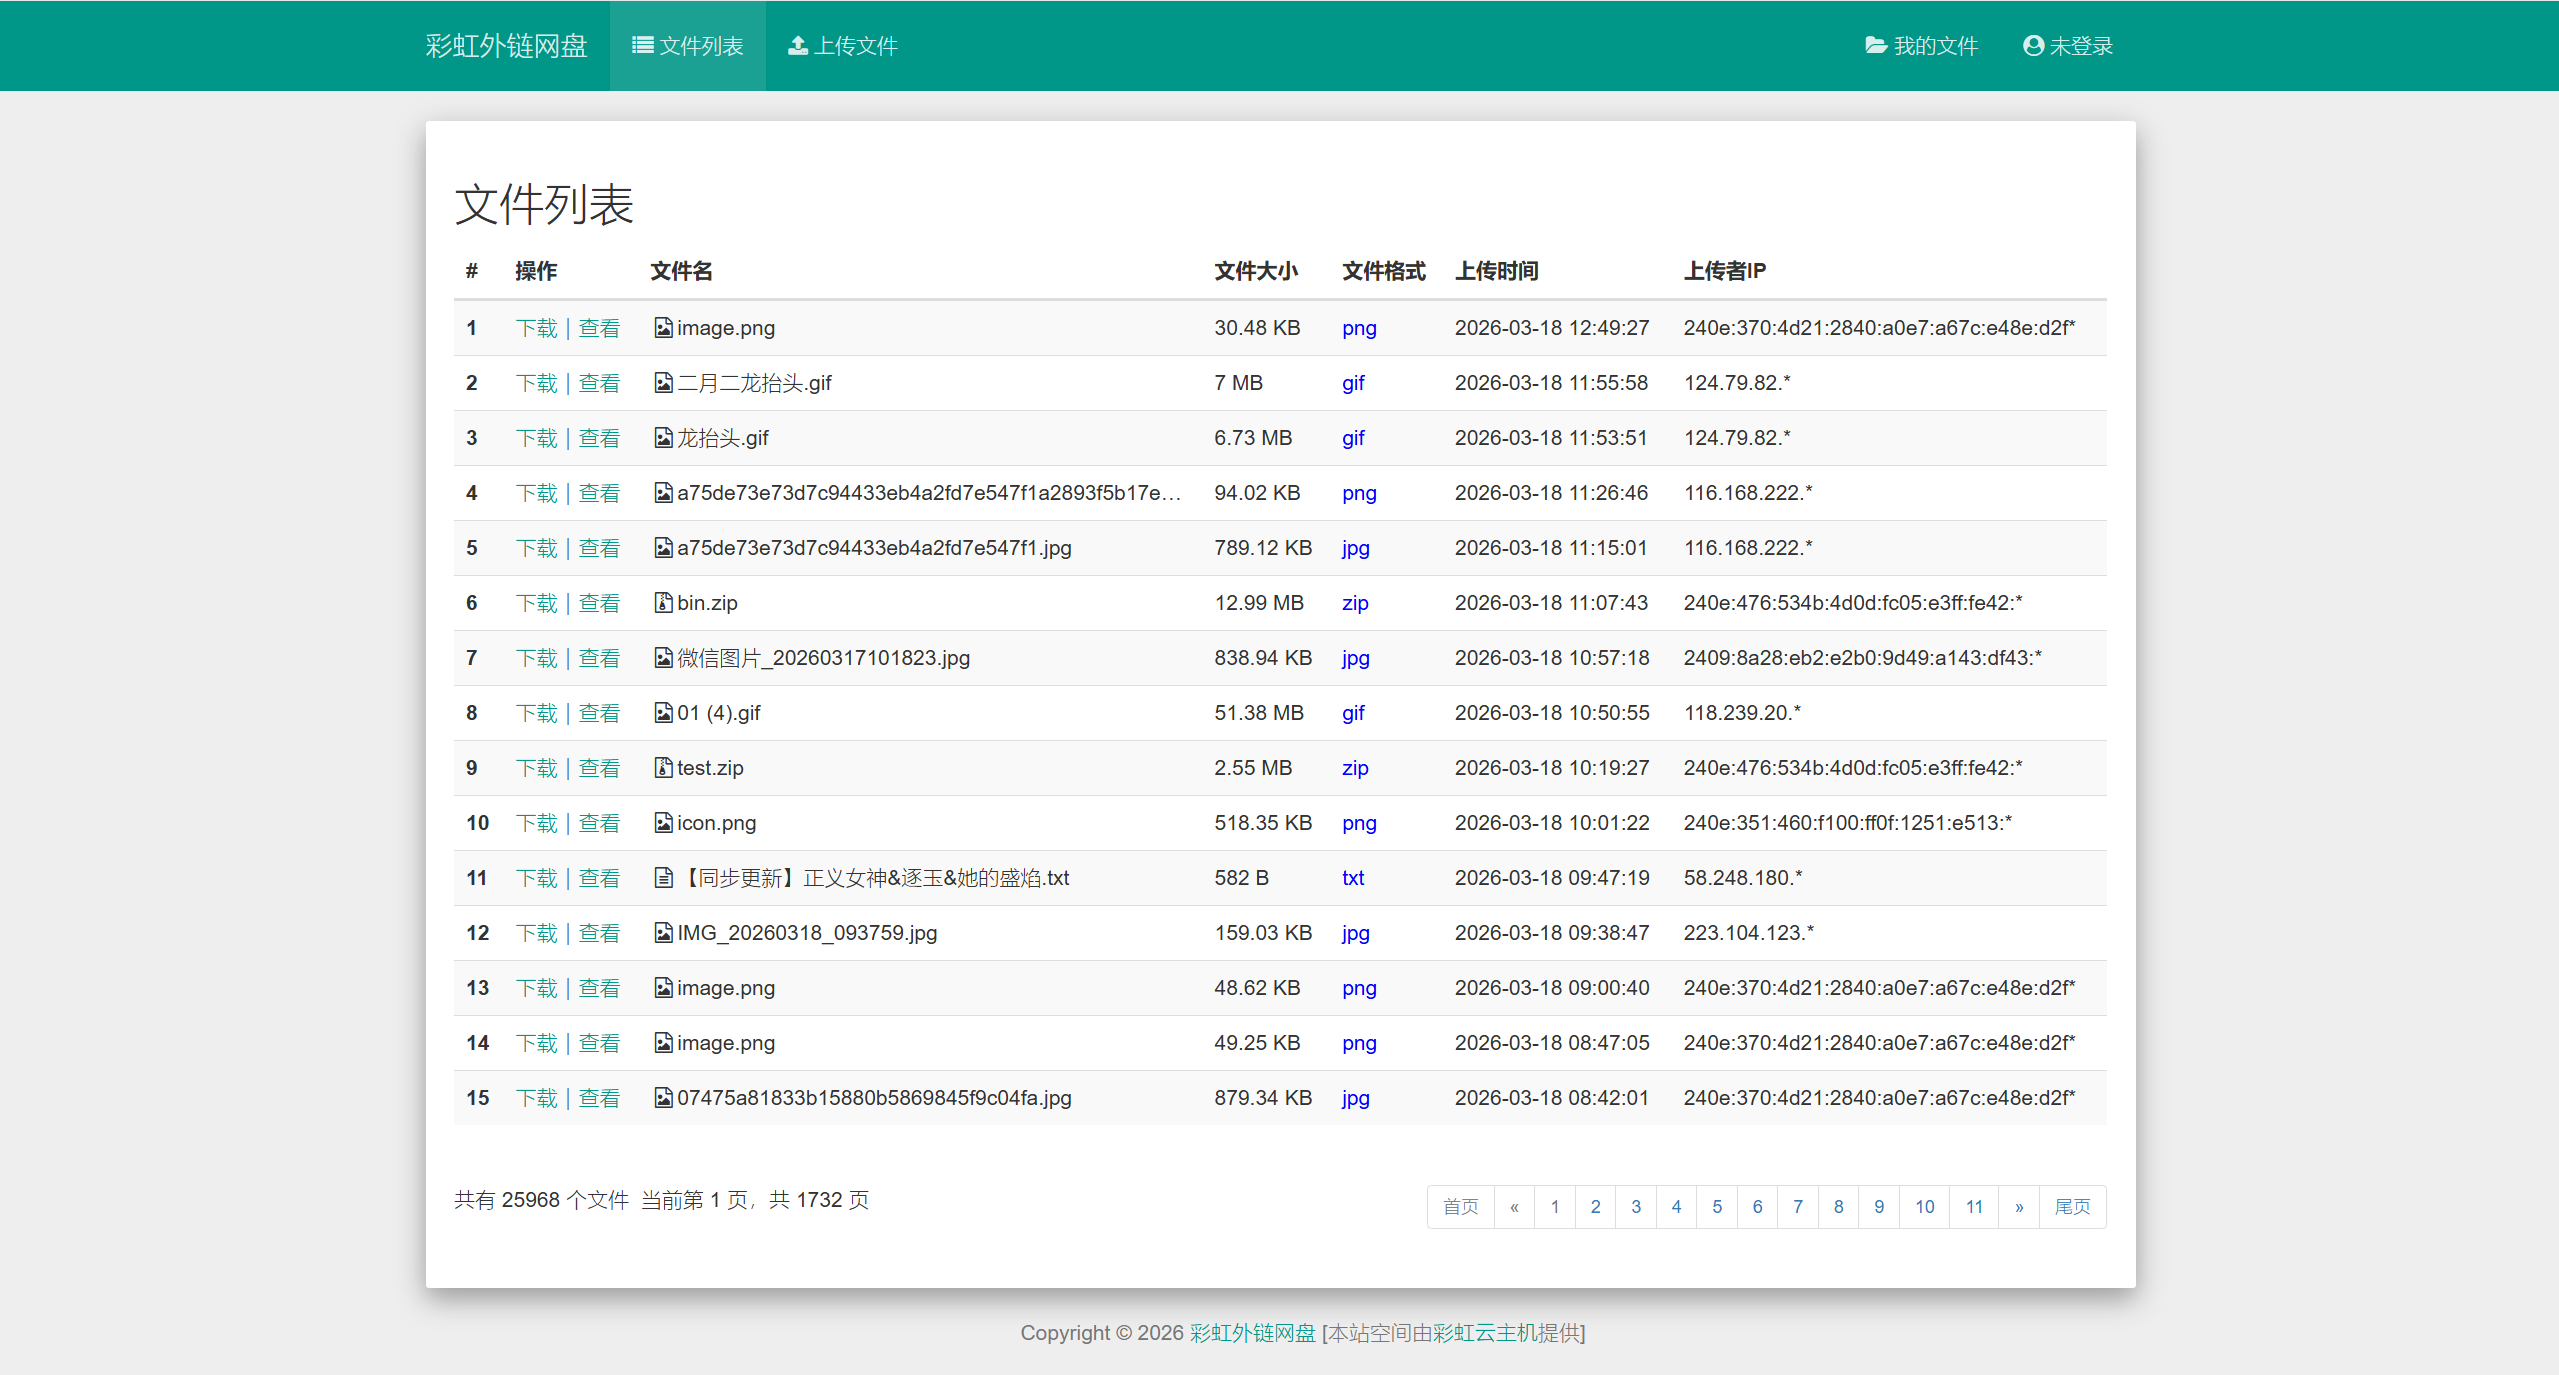Click the zip file icon for bin.zip
The height and width of the screenshot is (1375, 2559).
663,602
